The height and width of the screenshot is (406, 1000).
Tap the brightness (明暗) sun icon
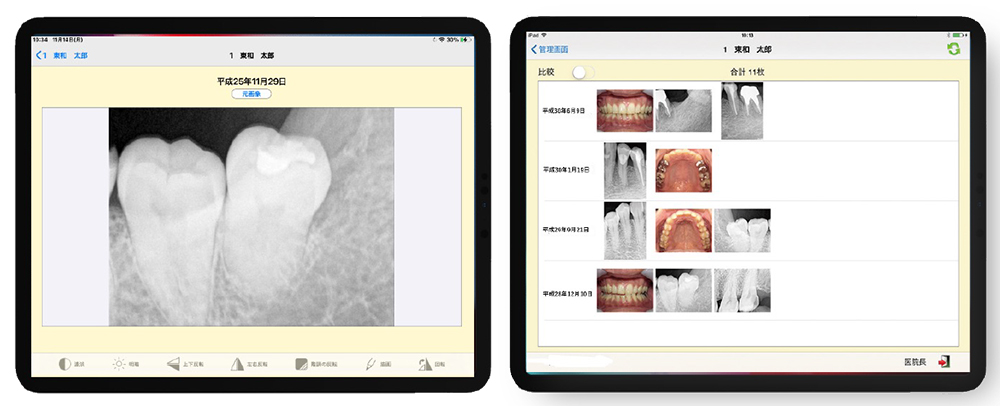tap(118, 364)
